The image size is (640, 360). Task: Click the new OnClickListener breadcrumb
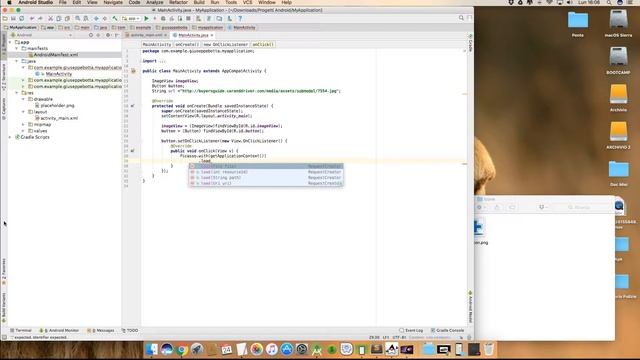tap(226, 44)
